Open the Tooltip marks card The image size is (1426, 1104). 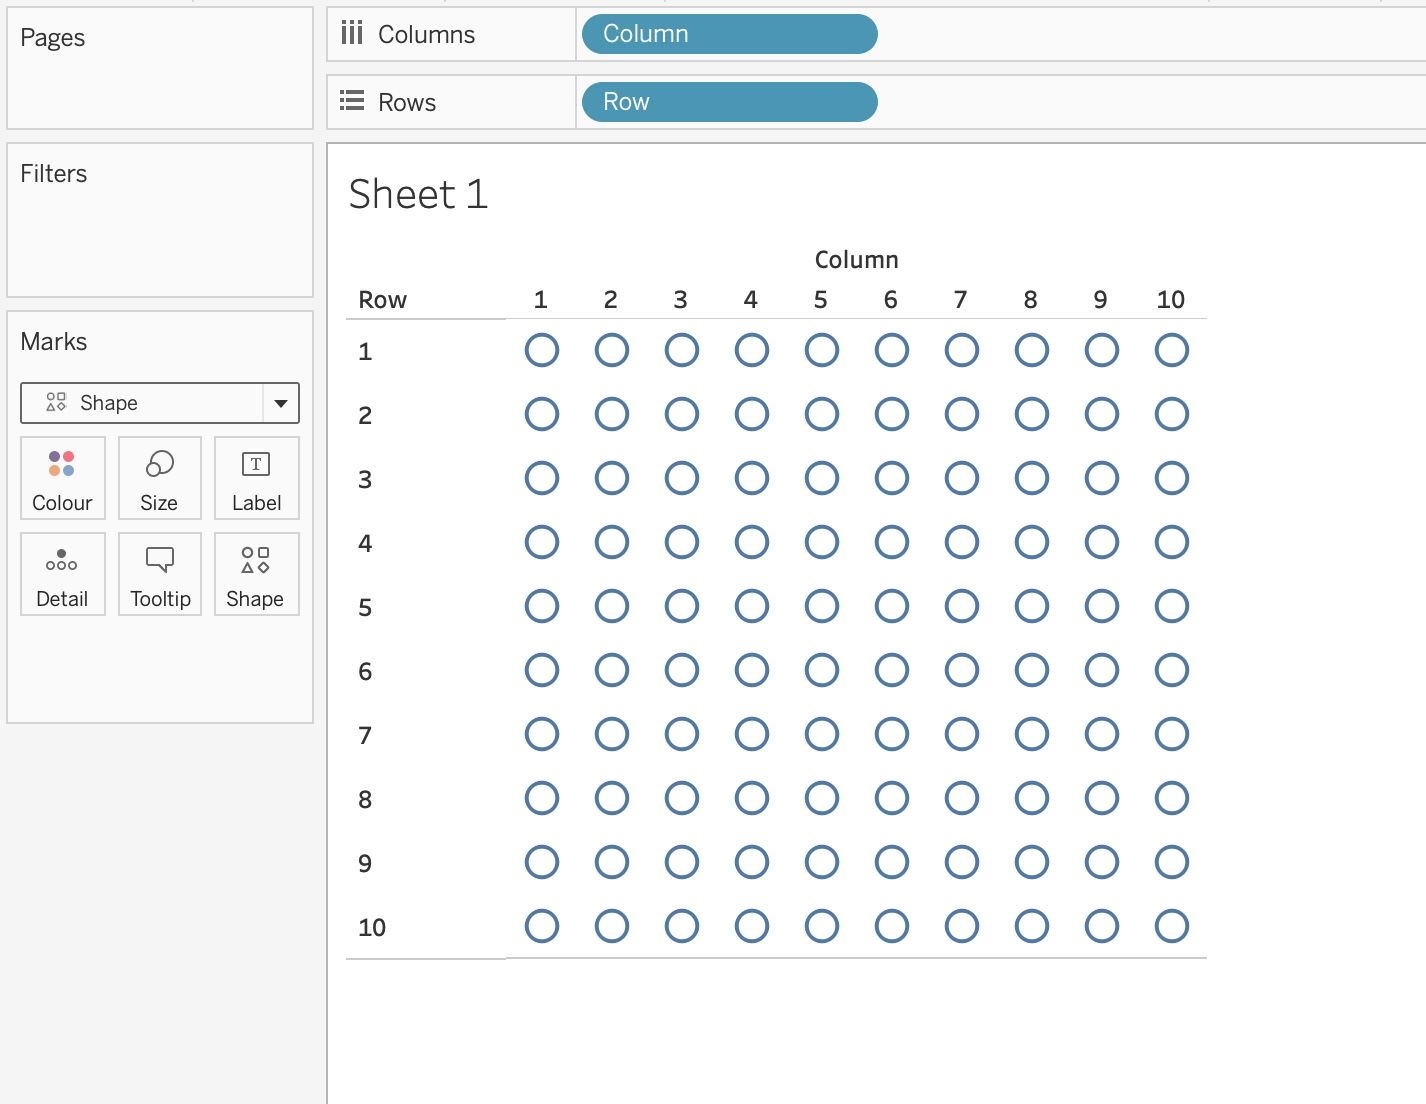160,574
